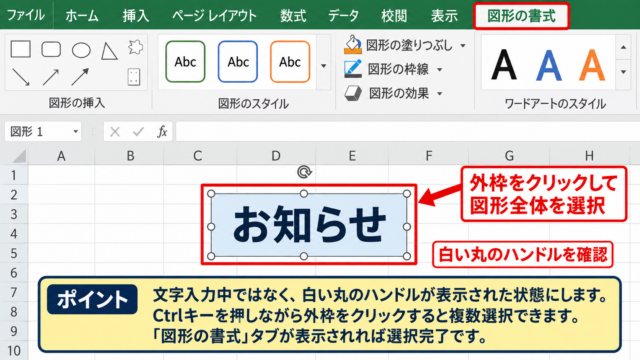Image resolution: width=640 pixels, height=360 pixels.
Task: Select the rounded rectangle shape
Action: tap(51, 49)
